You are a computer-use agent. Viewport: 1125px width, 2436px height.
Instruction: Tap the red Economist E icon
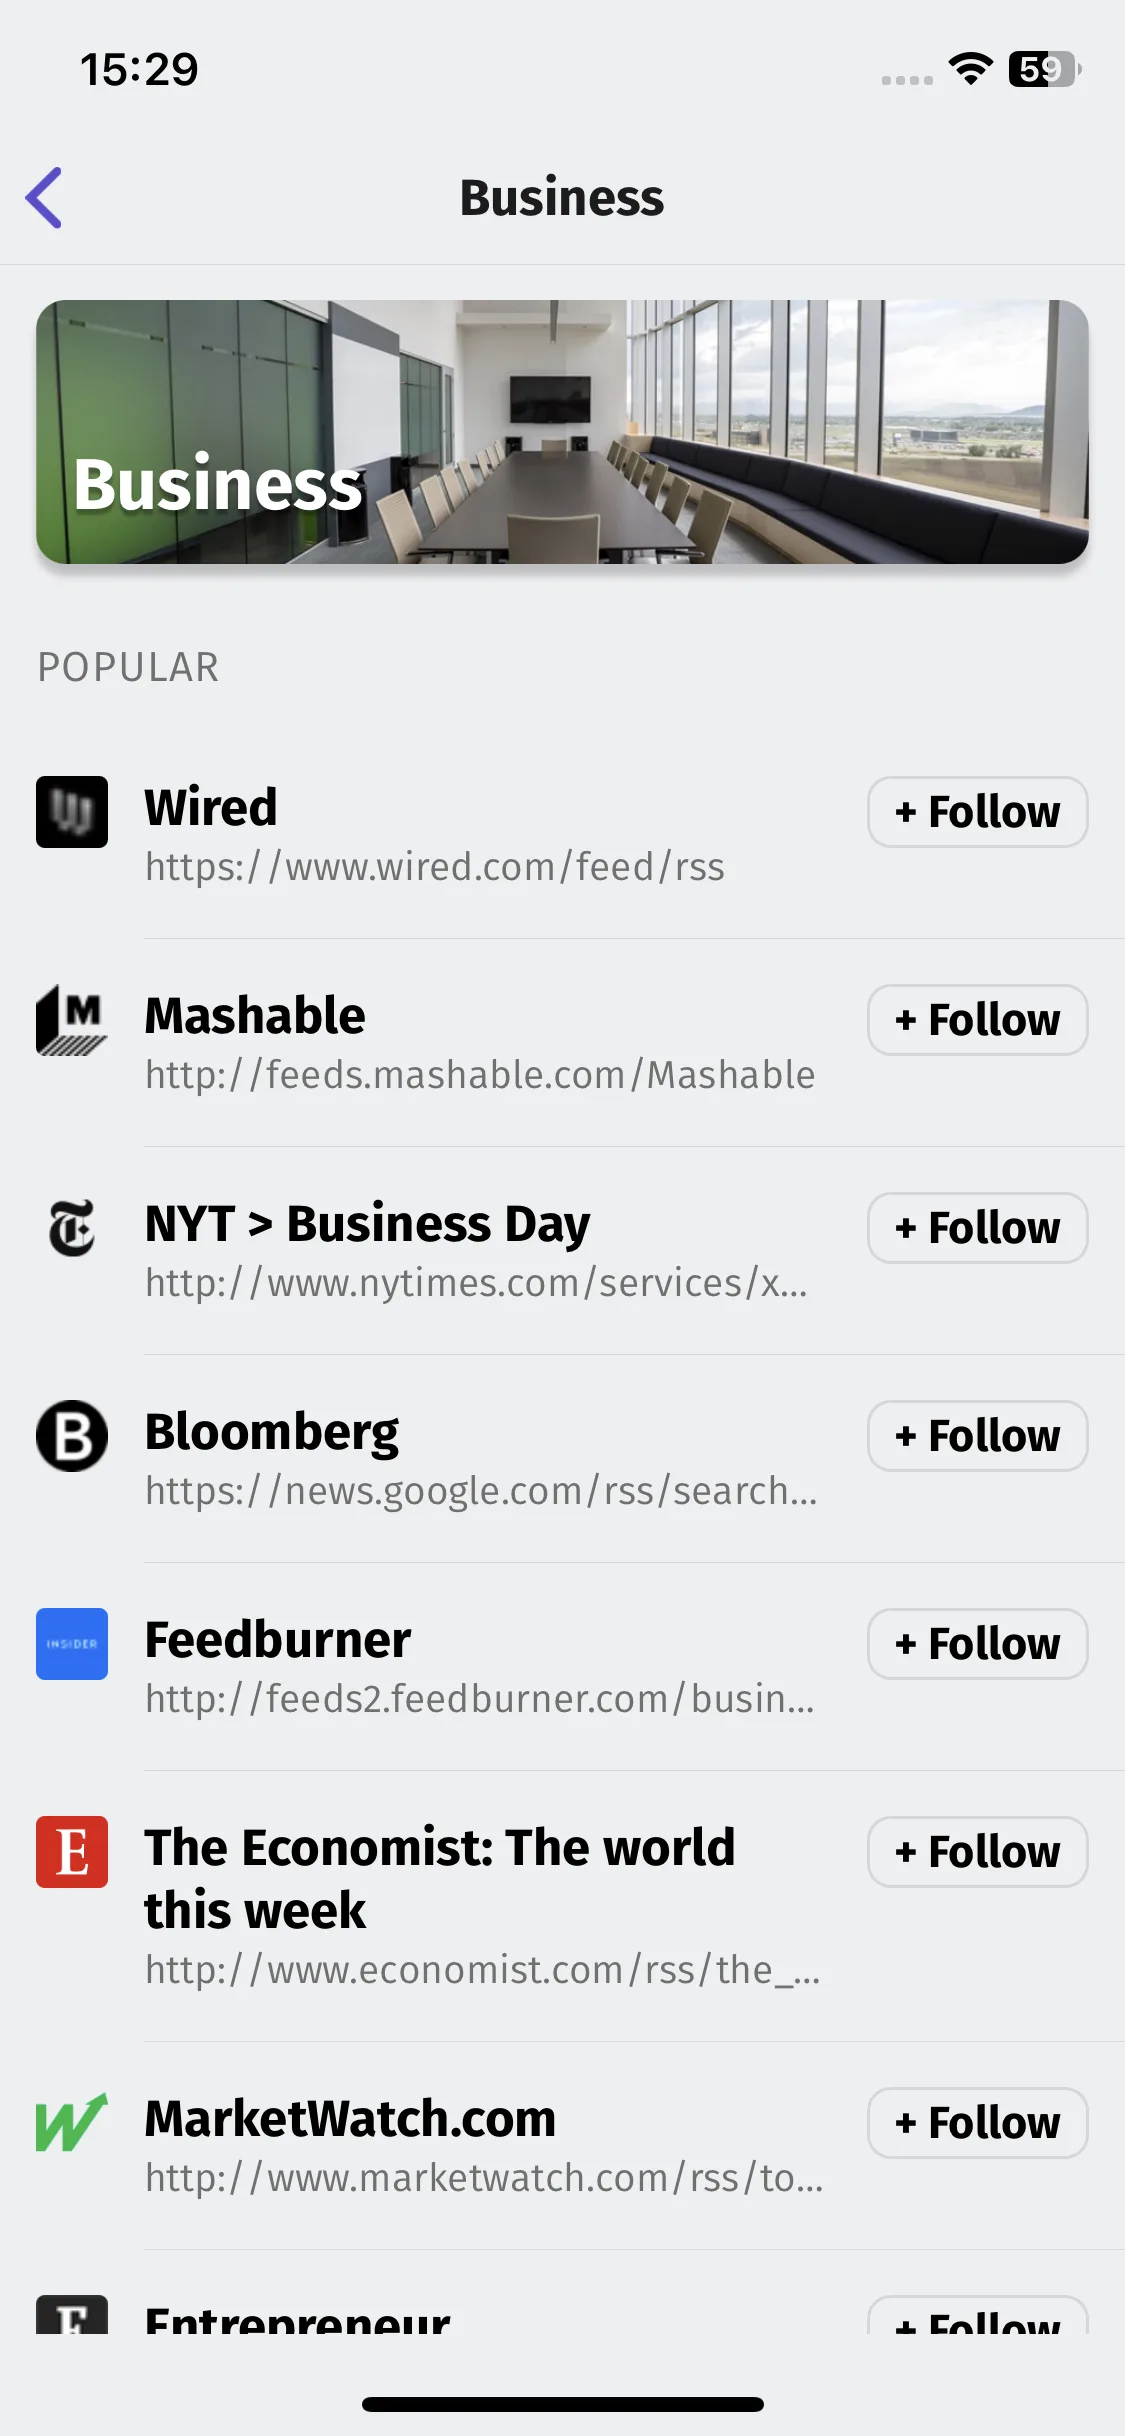(72, 1852)
